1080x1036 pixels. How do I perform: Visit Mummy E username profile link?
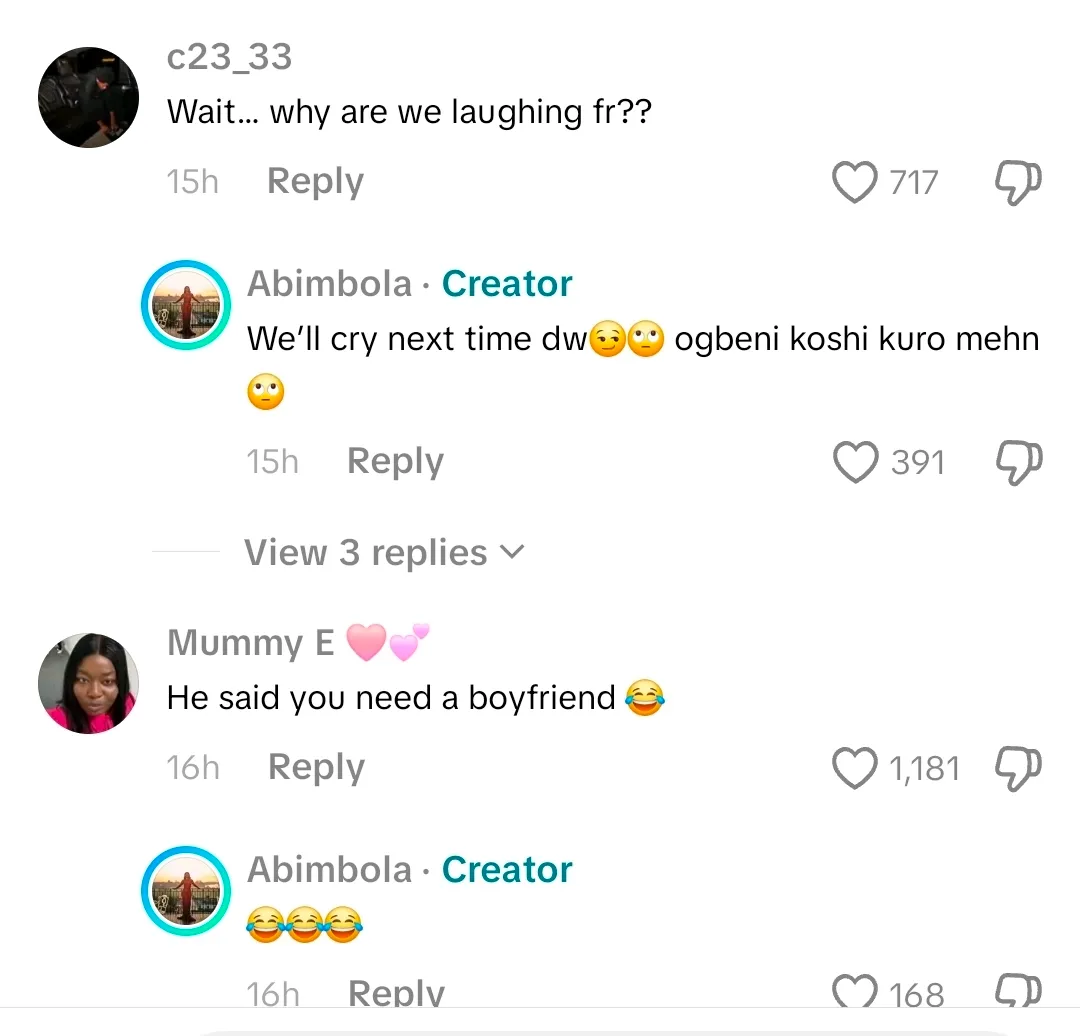click(x=251, y=642)
